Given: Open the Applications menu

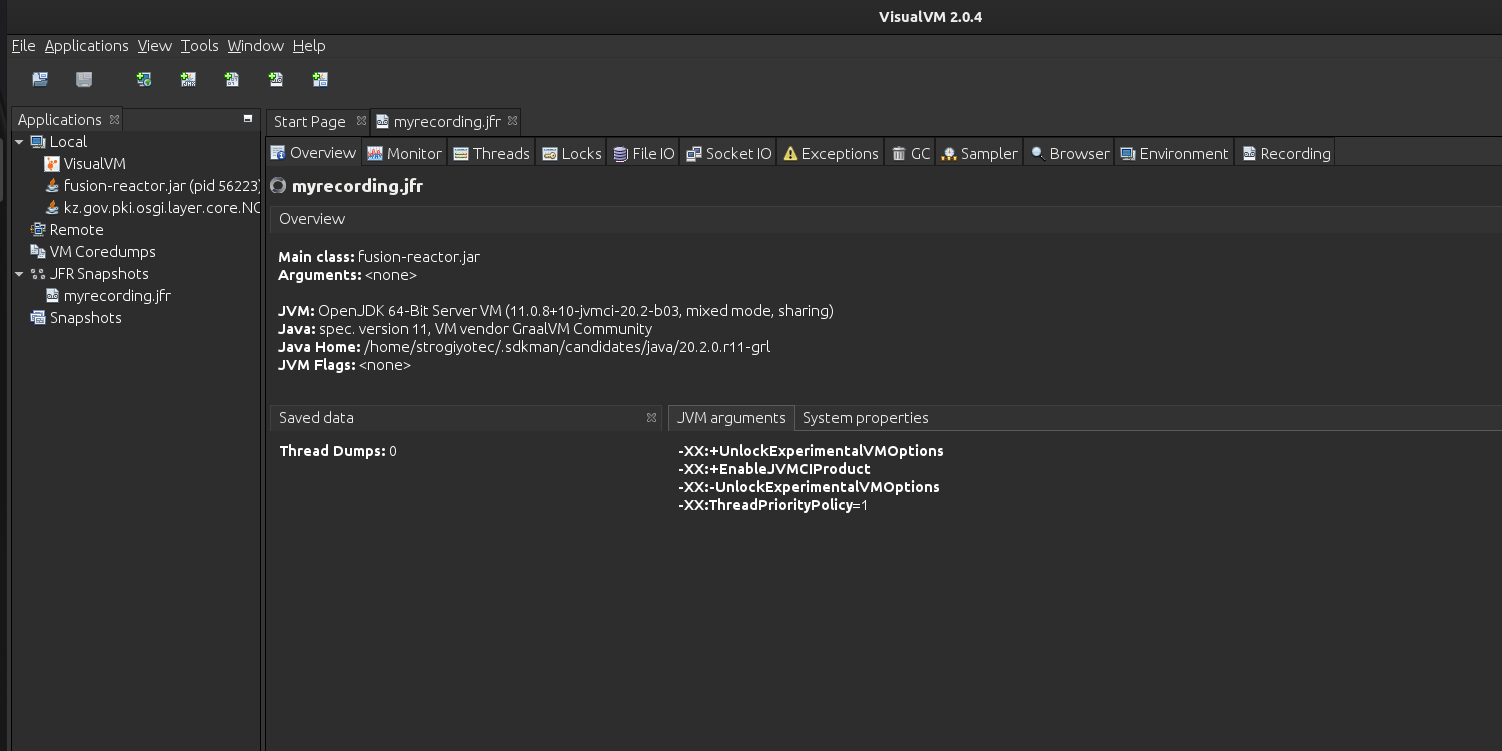Looking at the screenshot, I should [x=86, y=46].
